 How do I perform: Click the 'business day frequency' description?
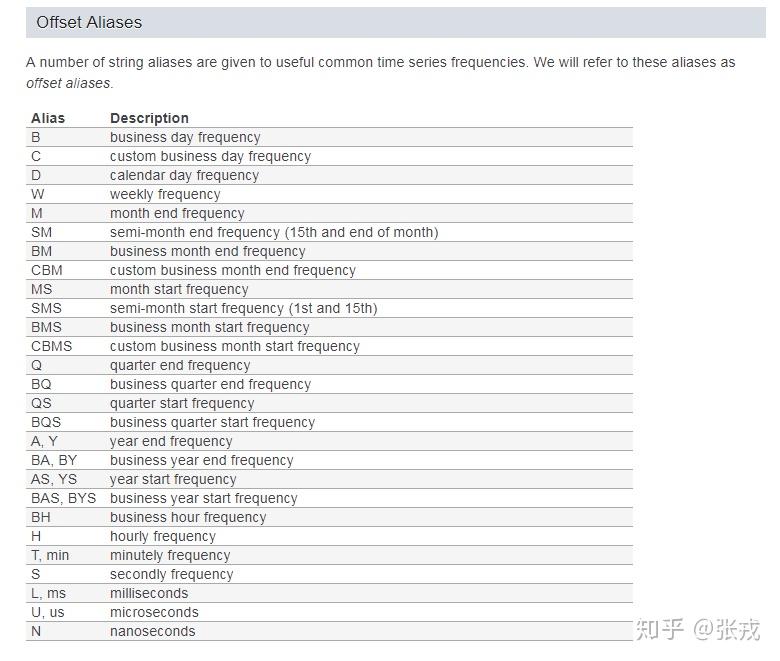185,137
